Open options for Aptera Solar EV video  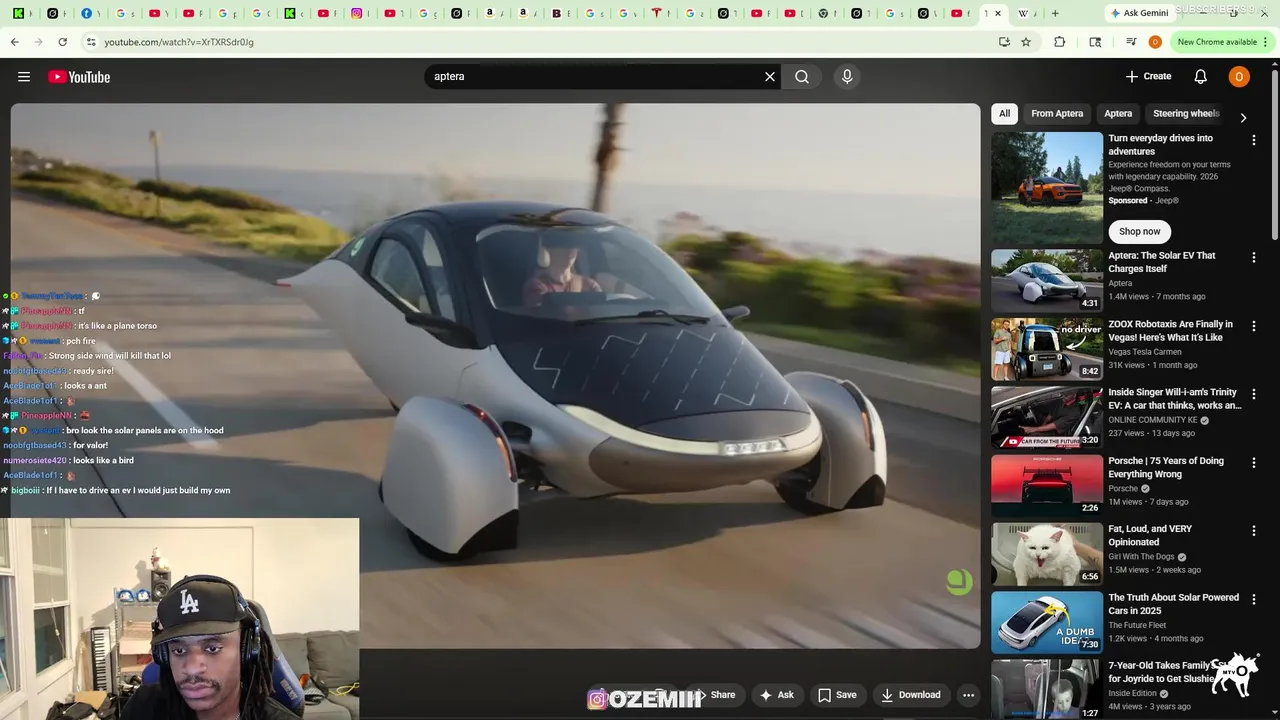1254,258
